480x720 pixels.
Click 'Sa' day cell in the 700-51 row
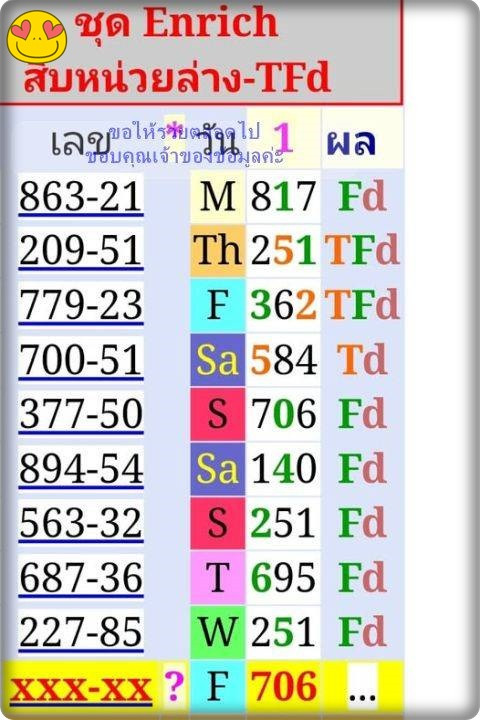(x=218, y=360)
